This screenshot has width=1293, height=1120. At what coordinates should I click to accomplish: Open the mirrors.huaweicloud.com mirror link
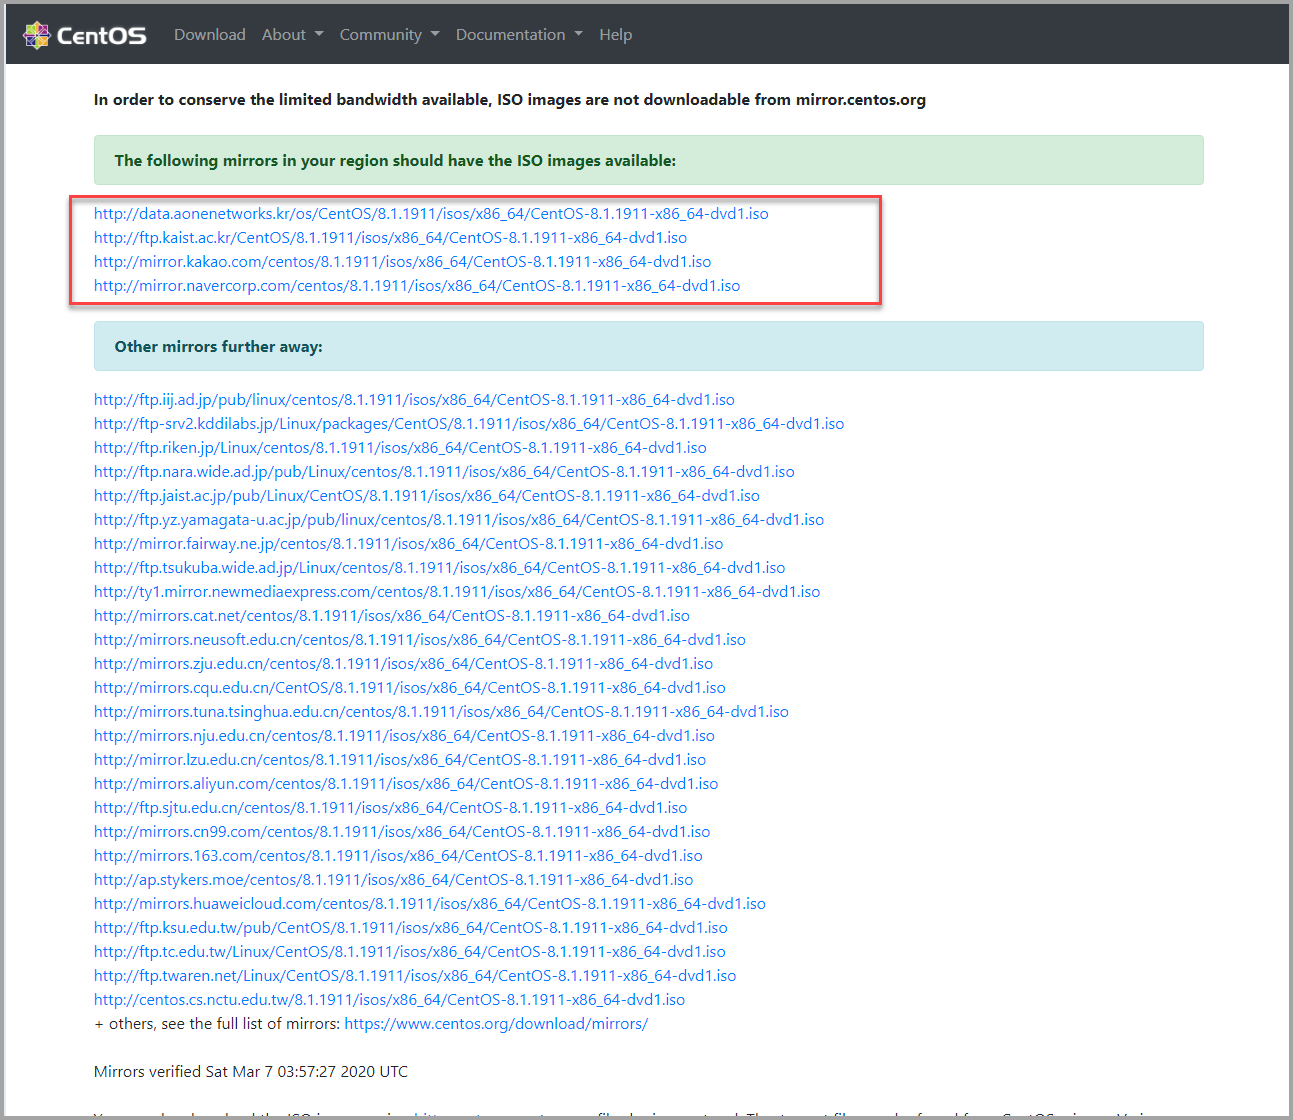[x=430, y=904]
